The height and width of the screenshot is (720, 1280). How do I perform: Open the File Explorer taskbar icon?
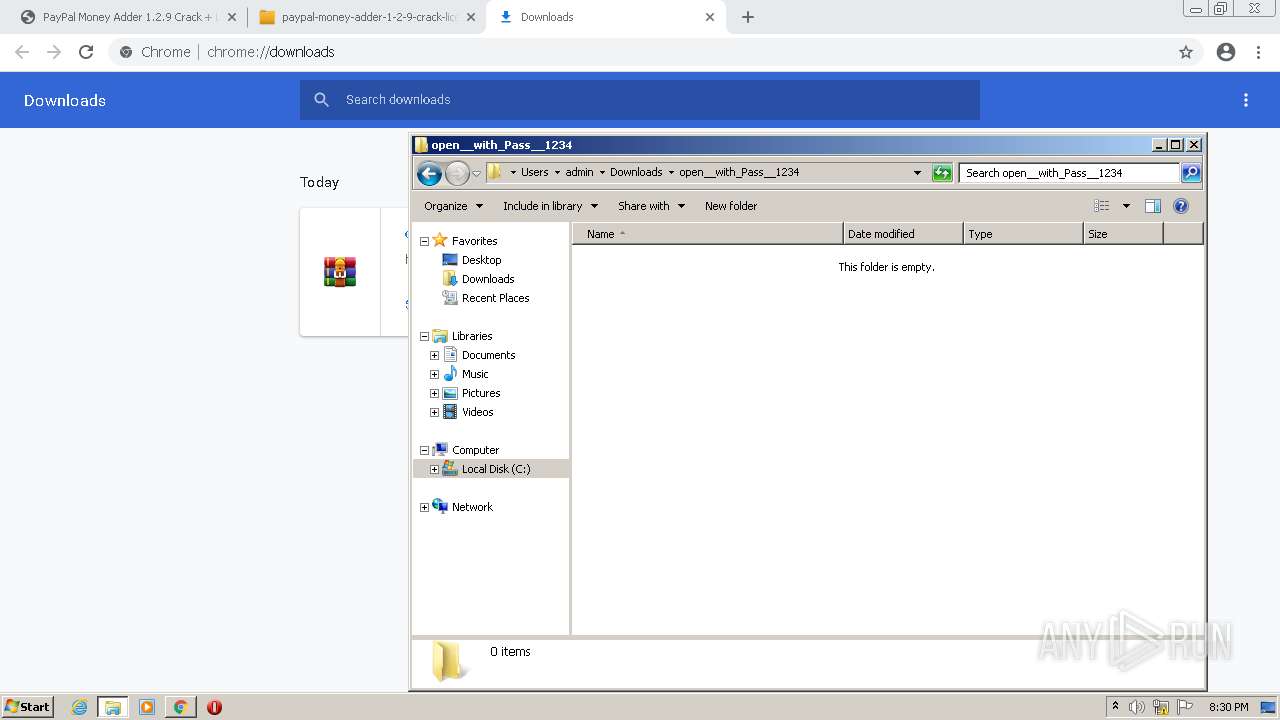click(113, 707)
